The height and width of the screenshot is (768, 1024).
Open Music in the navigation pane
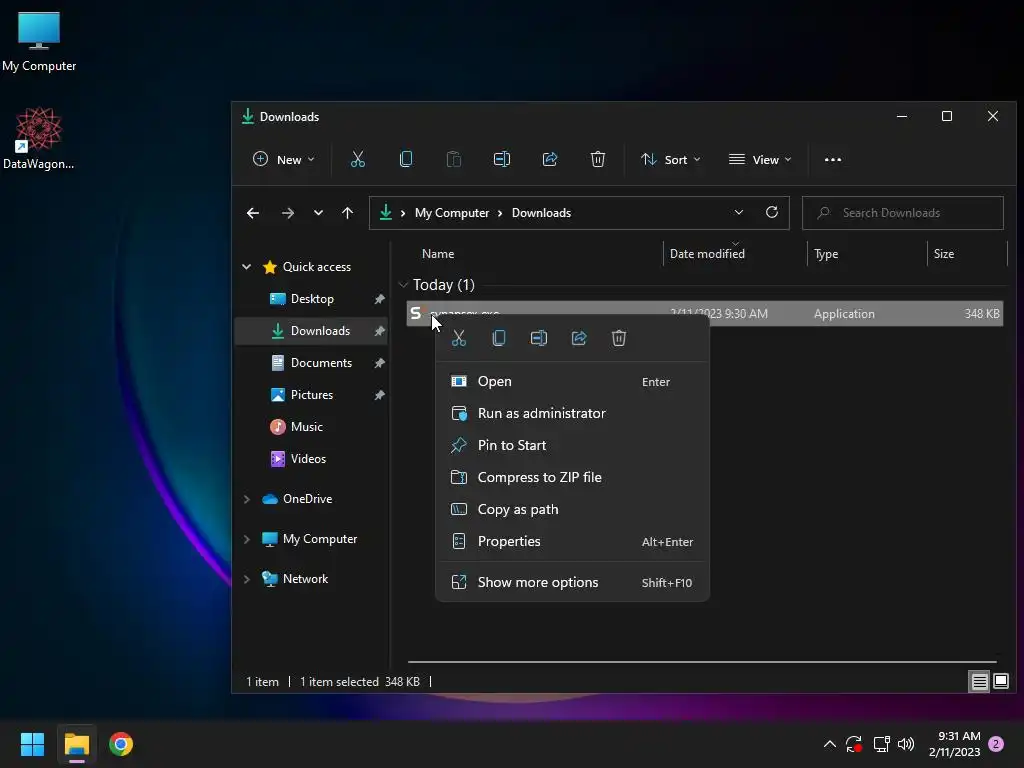tap(312, 427)
